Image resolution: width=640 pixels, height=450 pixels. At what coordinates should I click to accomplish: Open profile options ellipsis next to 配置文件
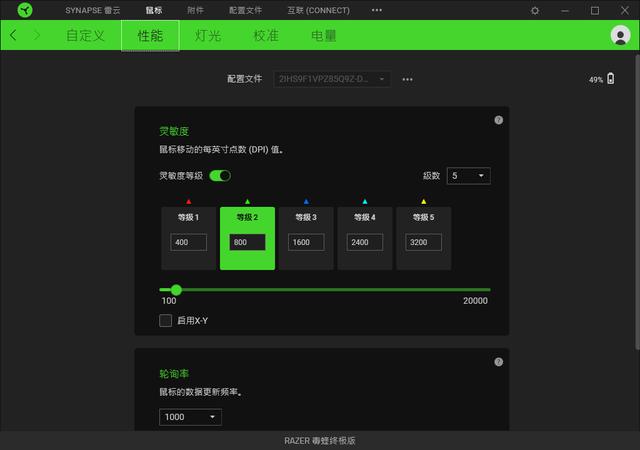[407, 79]
